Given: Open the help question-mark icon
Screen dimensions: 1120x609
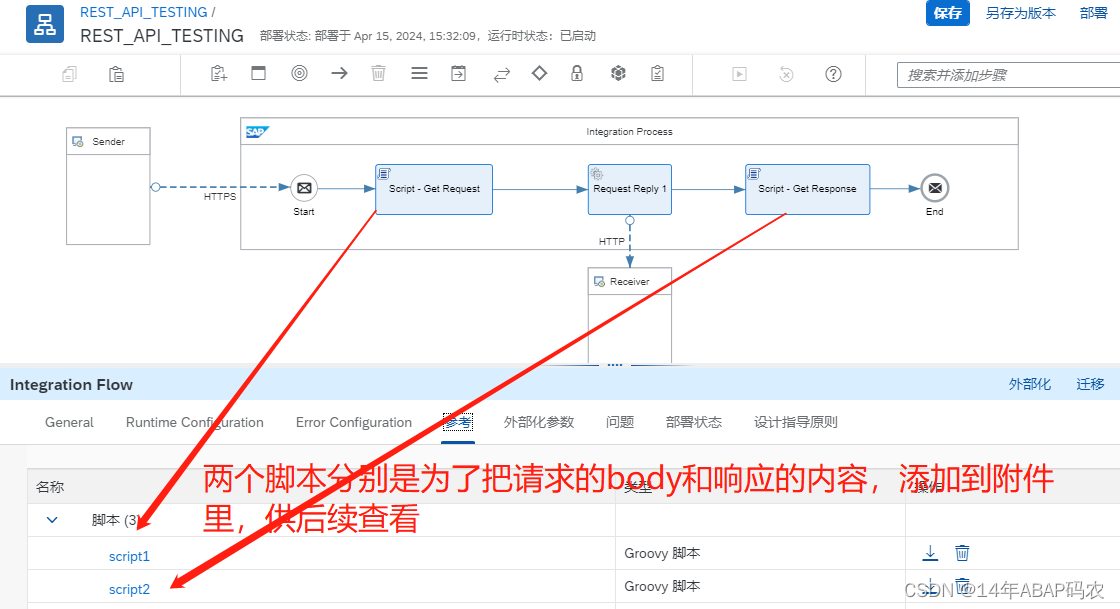Looking at the screenshot, I should tap(833, 73).
